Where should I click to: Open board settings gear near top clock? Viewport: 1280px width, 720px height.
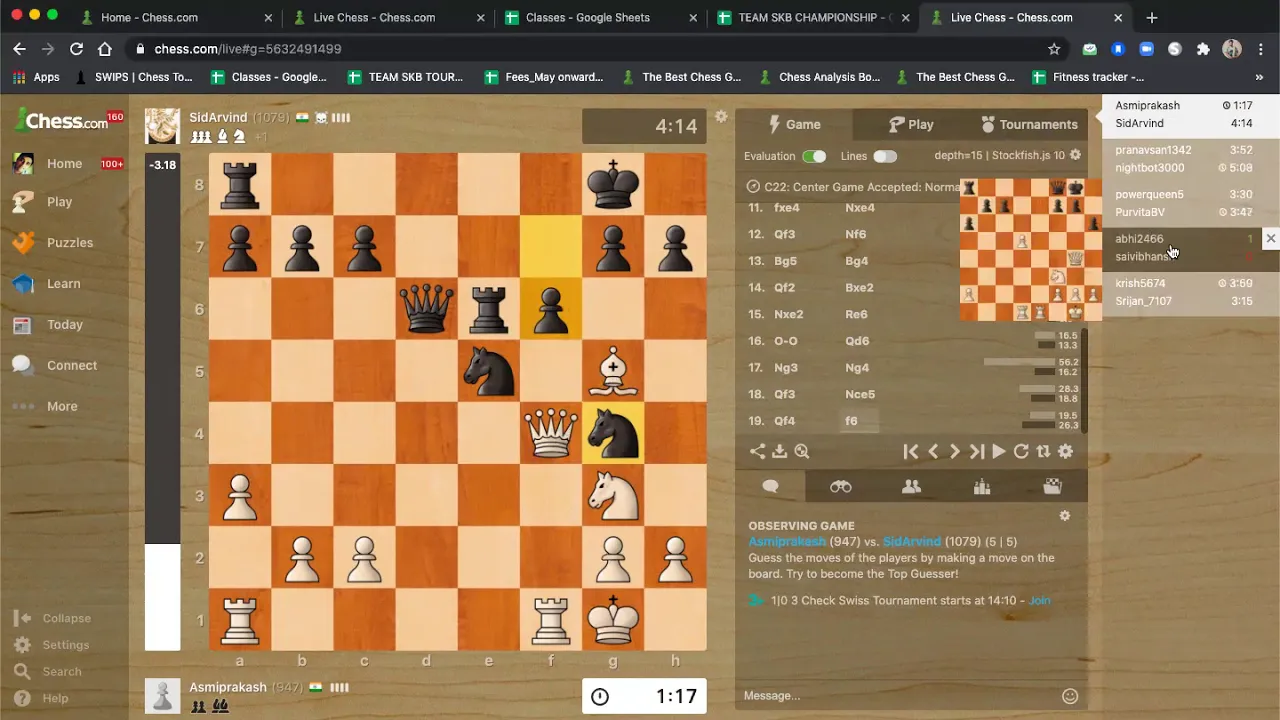(x=721, y=117)
